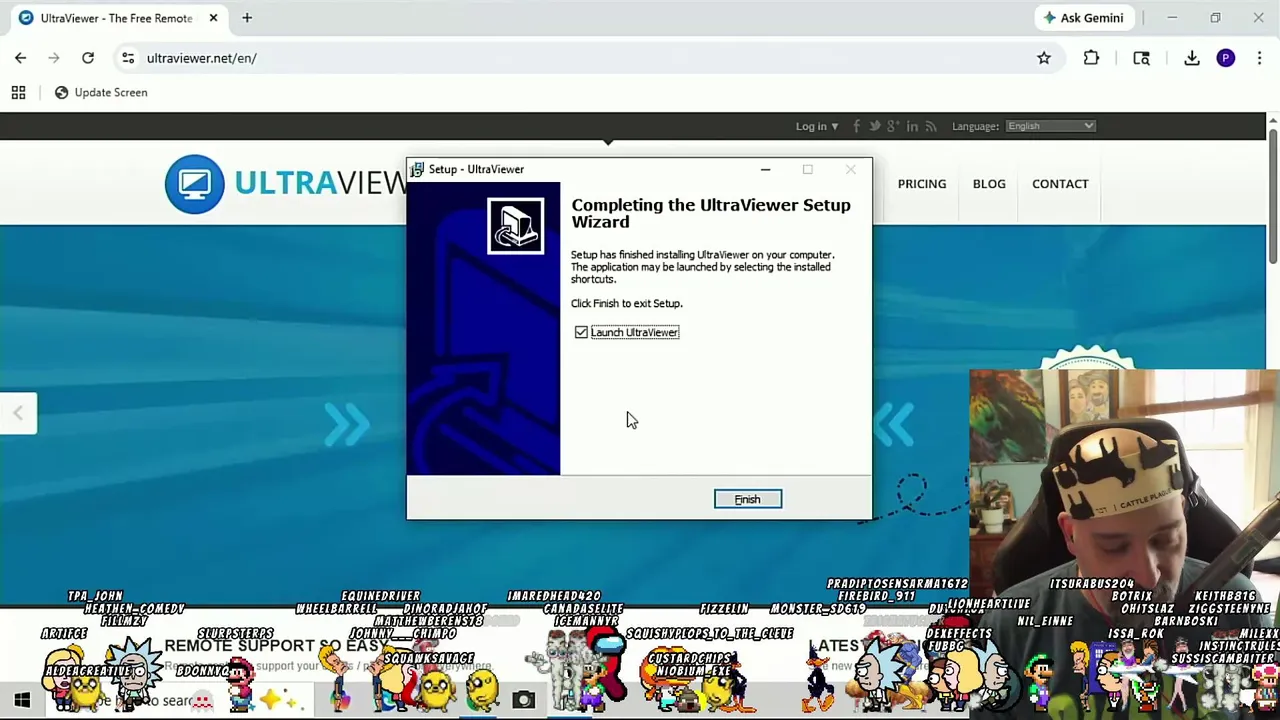Open the UltraViewer LinkedIn icon
The width and height of the screenshot is (1280, 720).
[x=912, y=126]
